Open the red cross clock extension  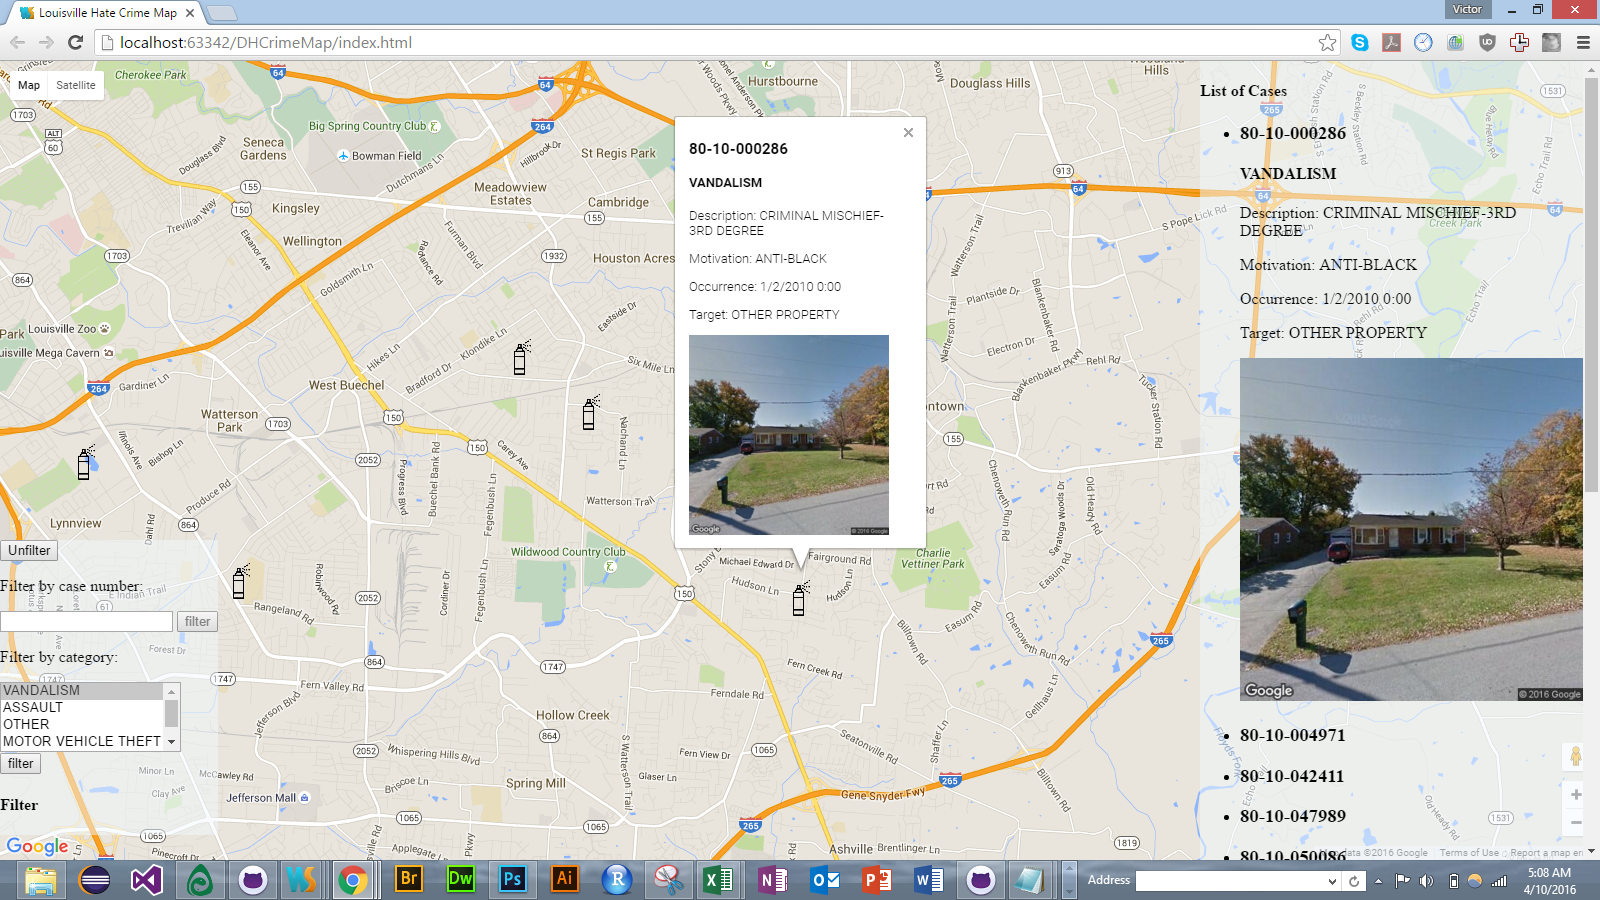(x=1519, y=42)
